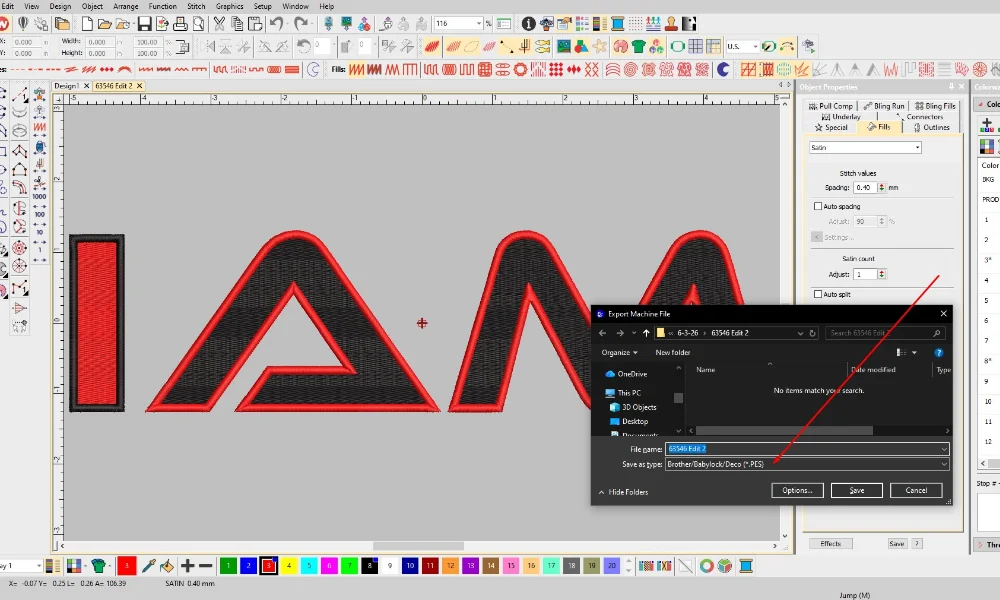
Task: Click the help question mark in Export dialog
Action: [x=938, y=353]
